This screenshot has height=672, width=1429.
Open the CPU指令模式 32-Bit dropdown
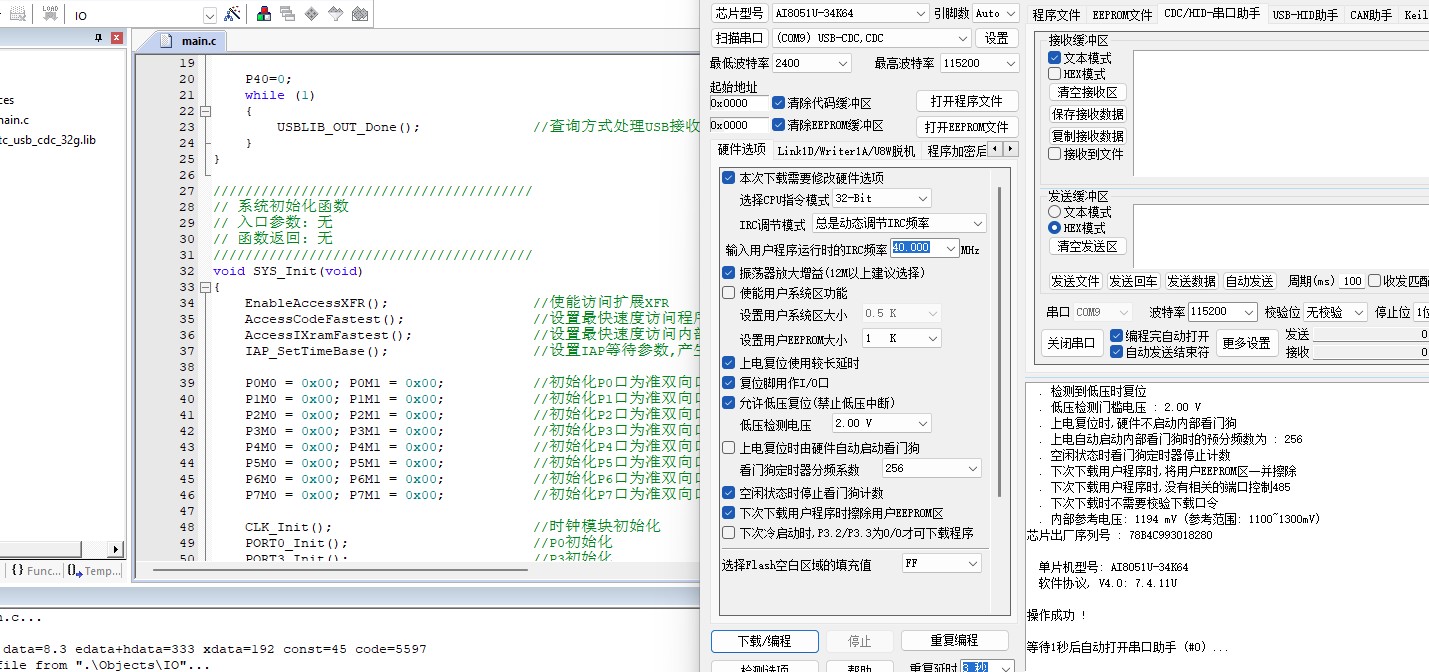[881, 199]
